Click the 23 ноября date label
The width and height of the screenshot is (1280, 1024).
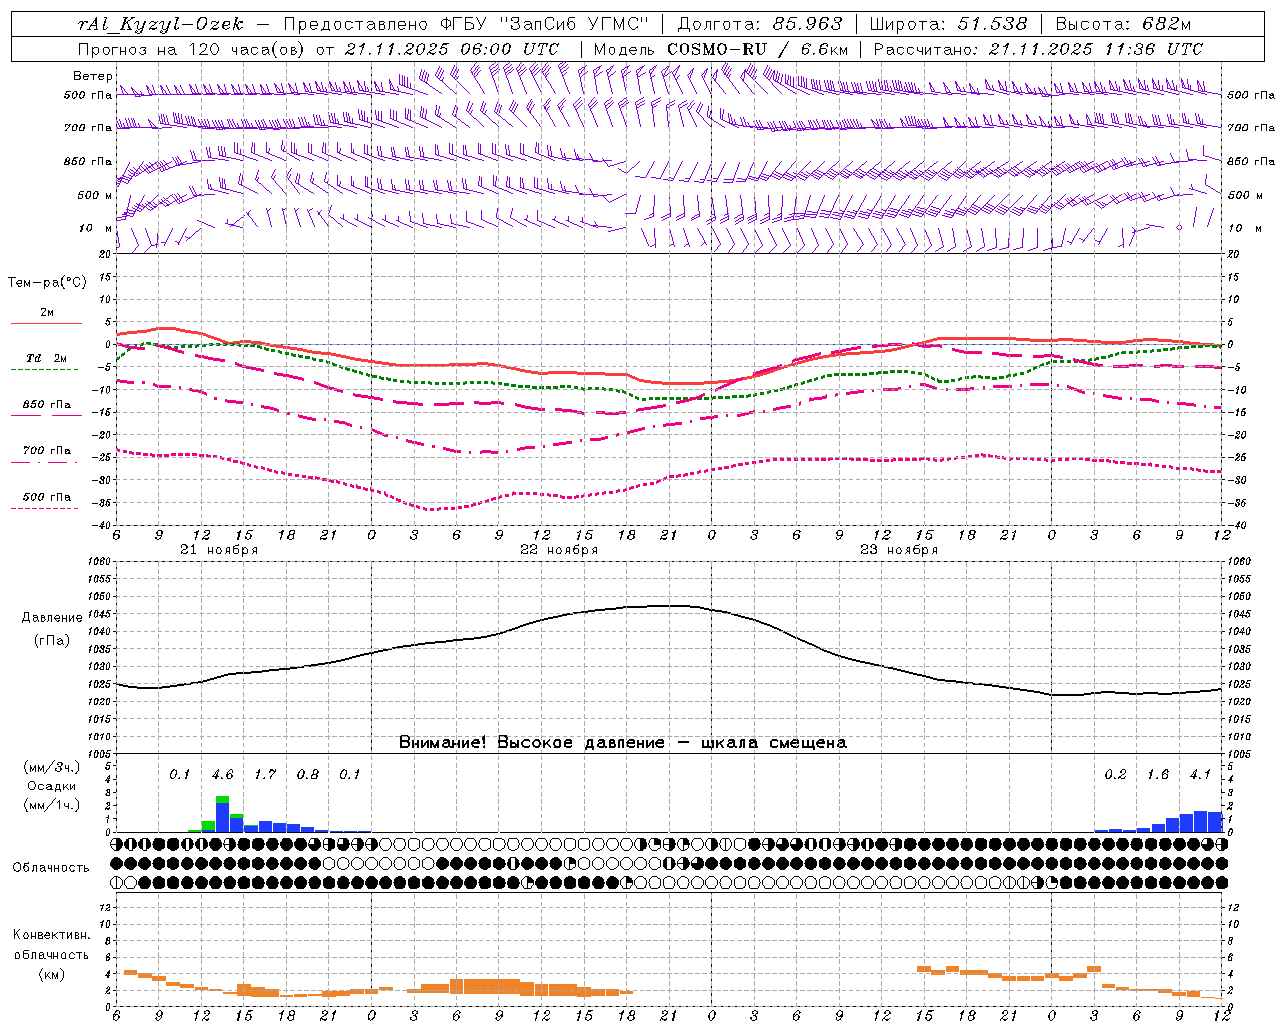pyautogui.click(x=899, y=550)
